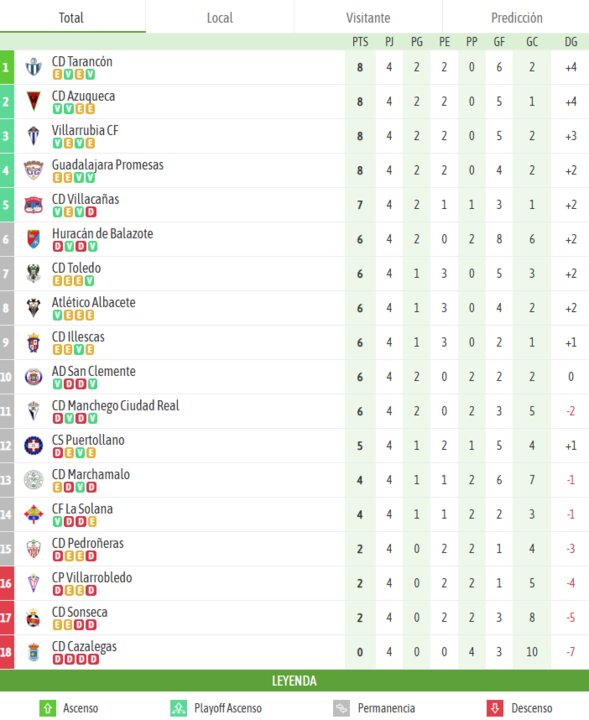Click the CD Cazalegas team crest
The height and width of the screenshot is (720, 589).
(x=34, y=652)
